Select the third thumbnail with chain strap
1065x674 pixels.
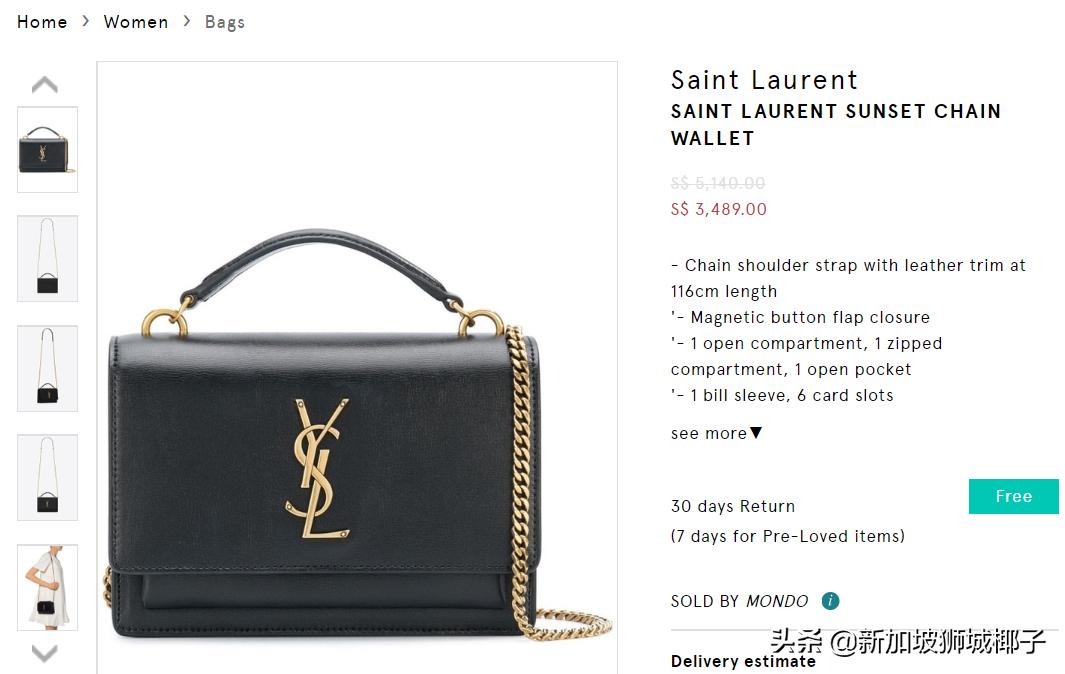tap(48, 368)
